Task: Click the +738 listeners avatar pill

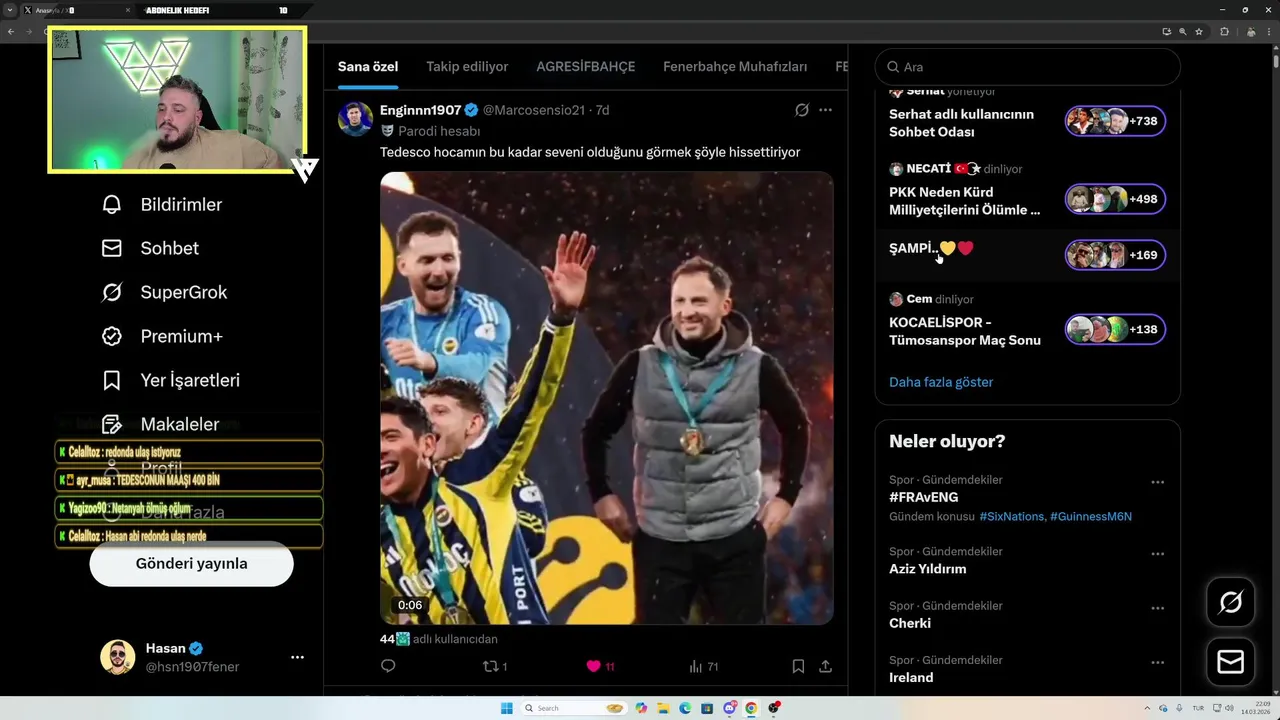Action: pos(1115,121)
